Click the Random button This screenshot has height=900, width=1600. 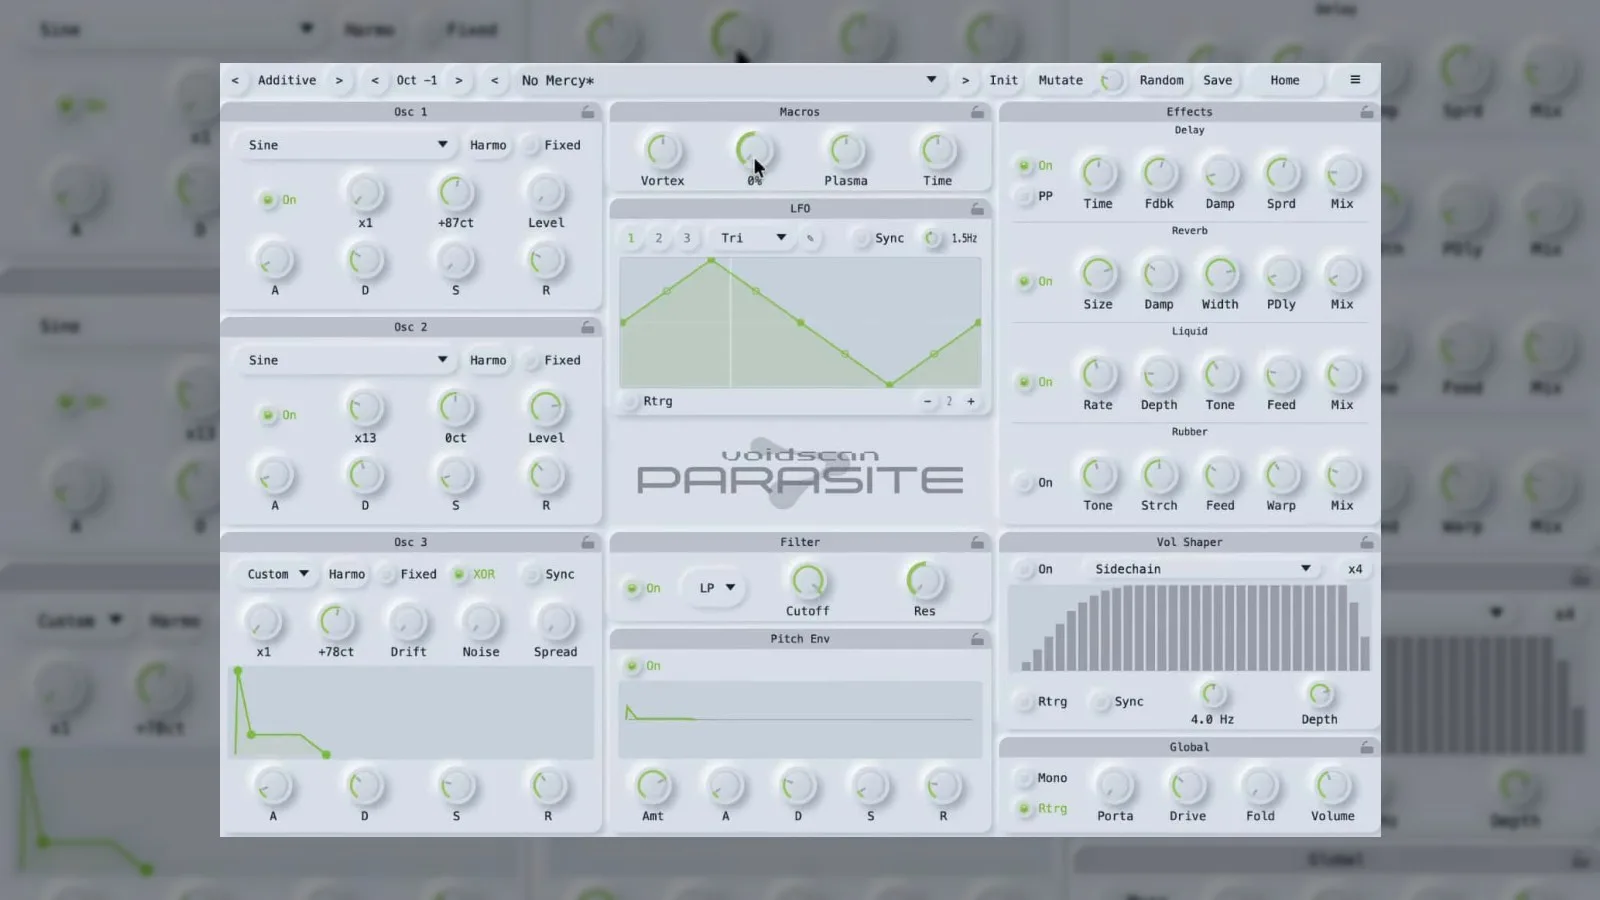[1161, 80]
